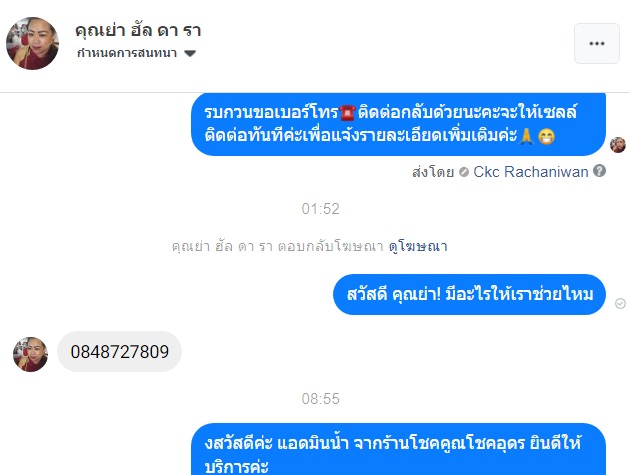Click the 01:52 timestamp
This screenshot has width=630, height=475.
click(320, 209)
